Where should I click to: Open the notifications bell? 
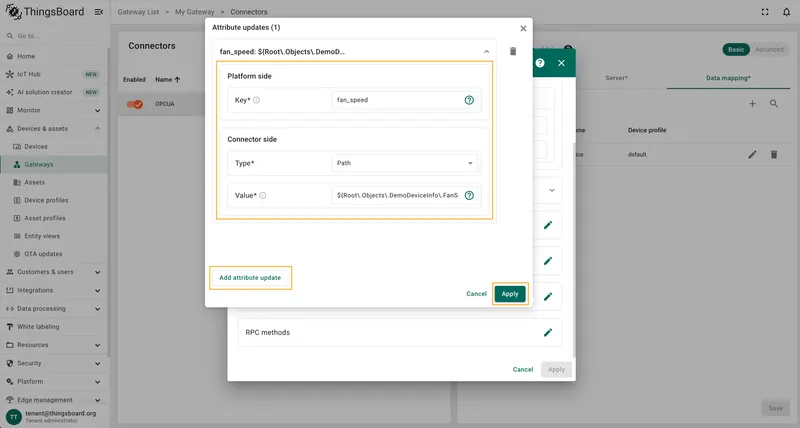point(786,12)
